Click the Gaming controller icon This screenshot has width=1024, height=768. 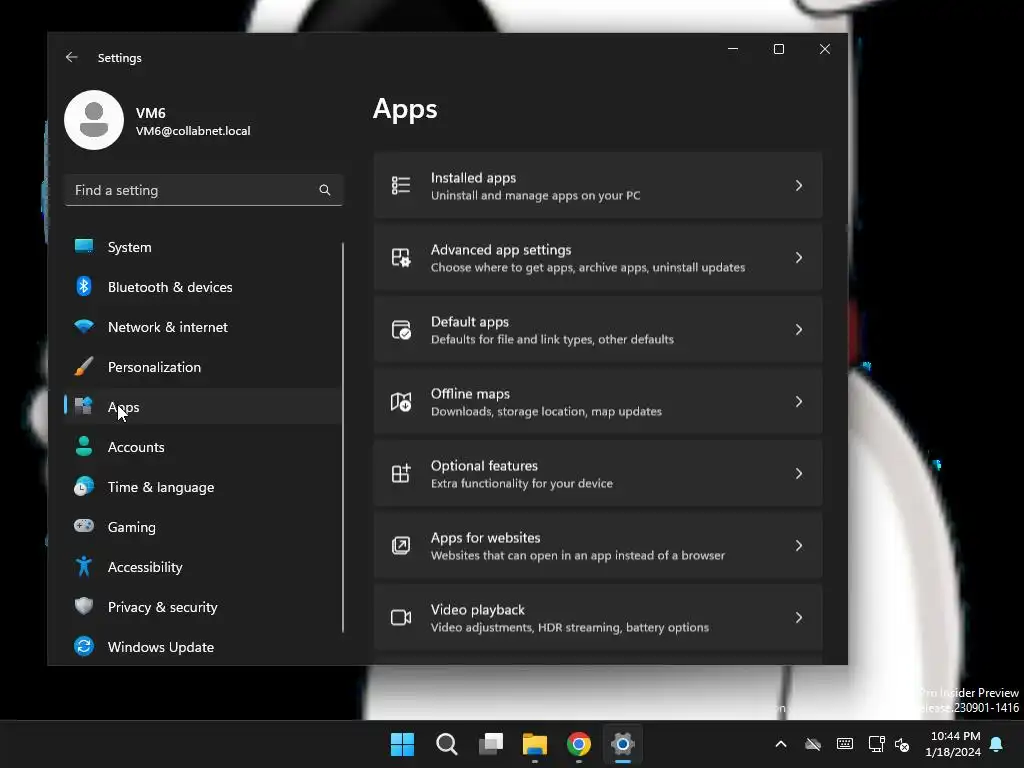84,526
